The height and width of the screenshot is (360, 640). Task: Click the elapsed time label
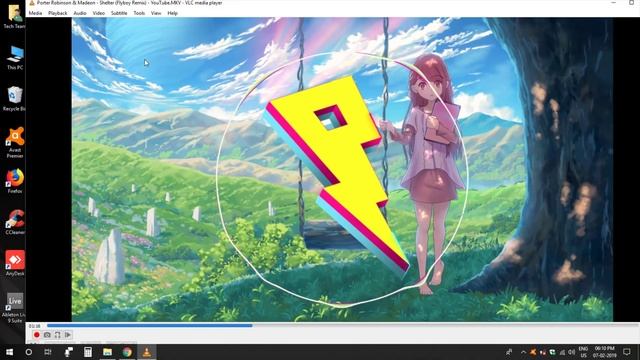point(35,326)
